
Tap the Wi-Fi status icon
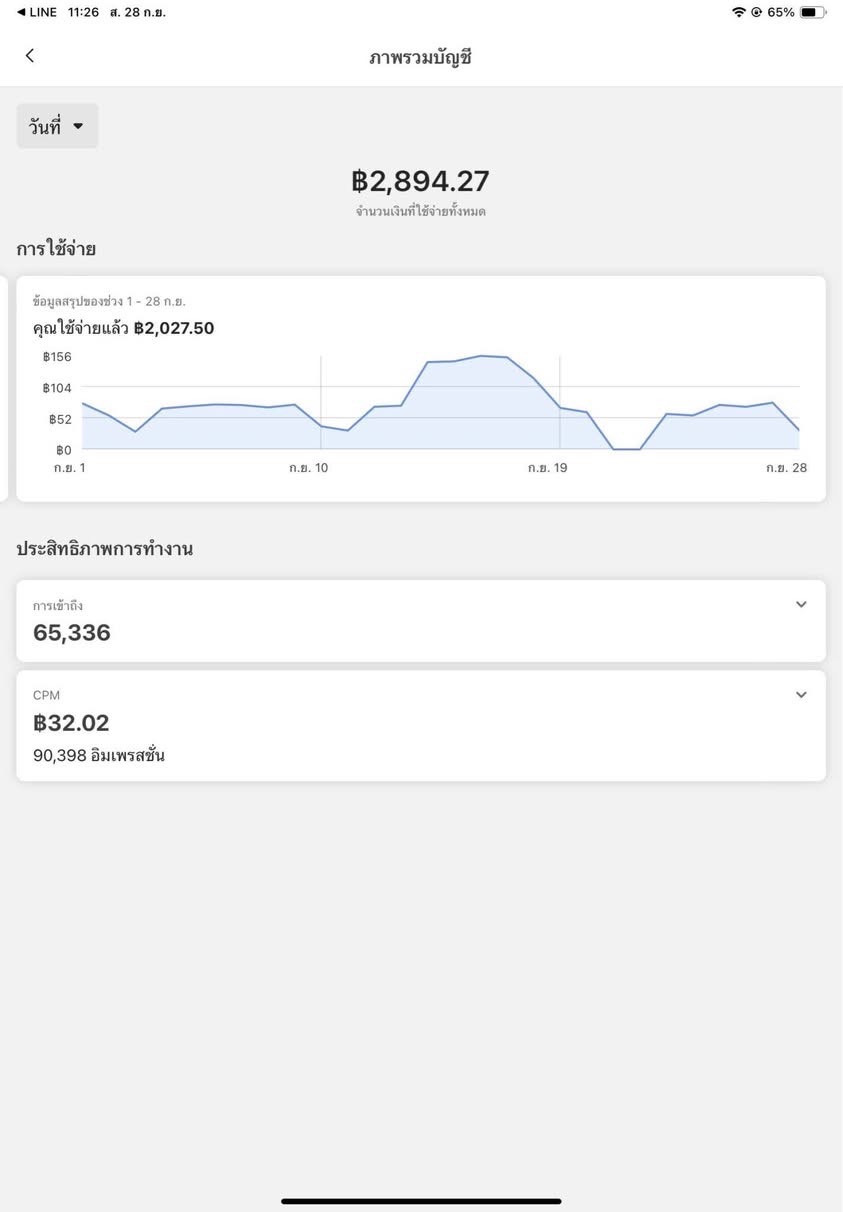click(x=739, y=12)
